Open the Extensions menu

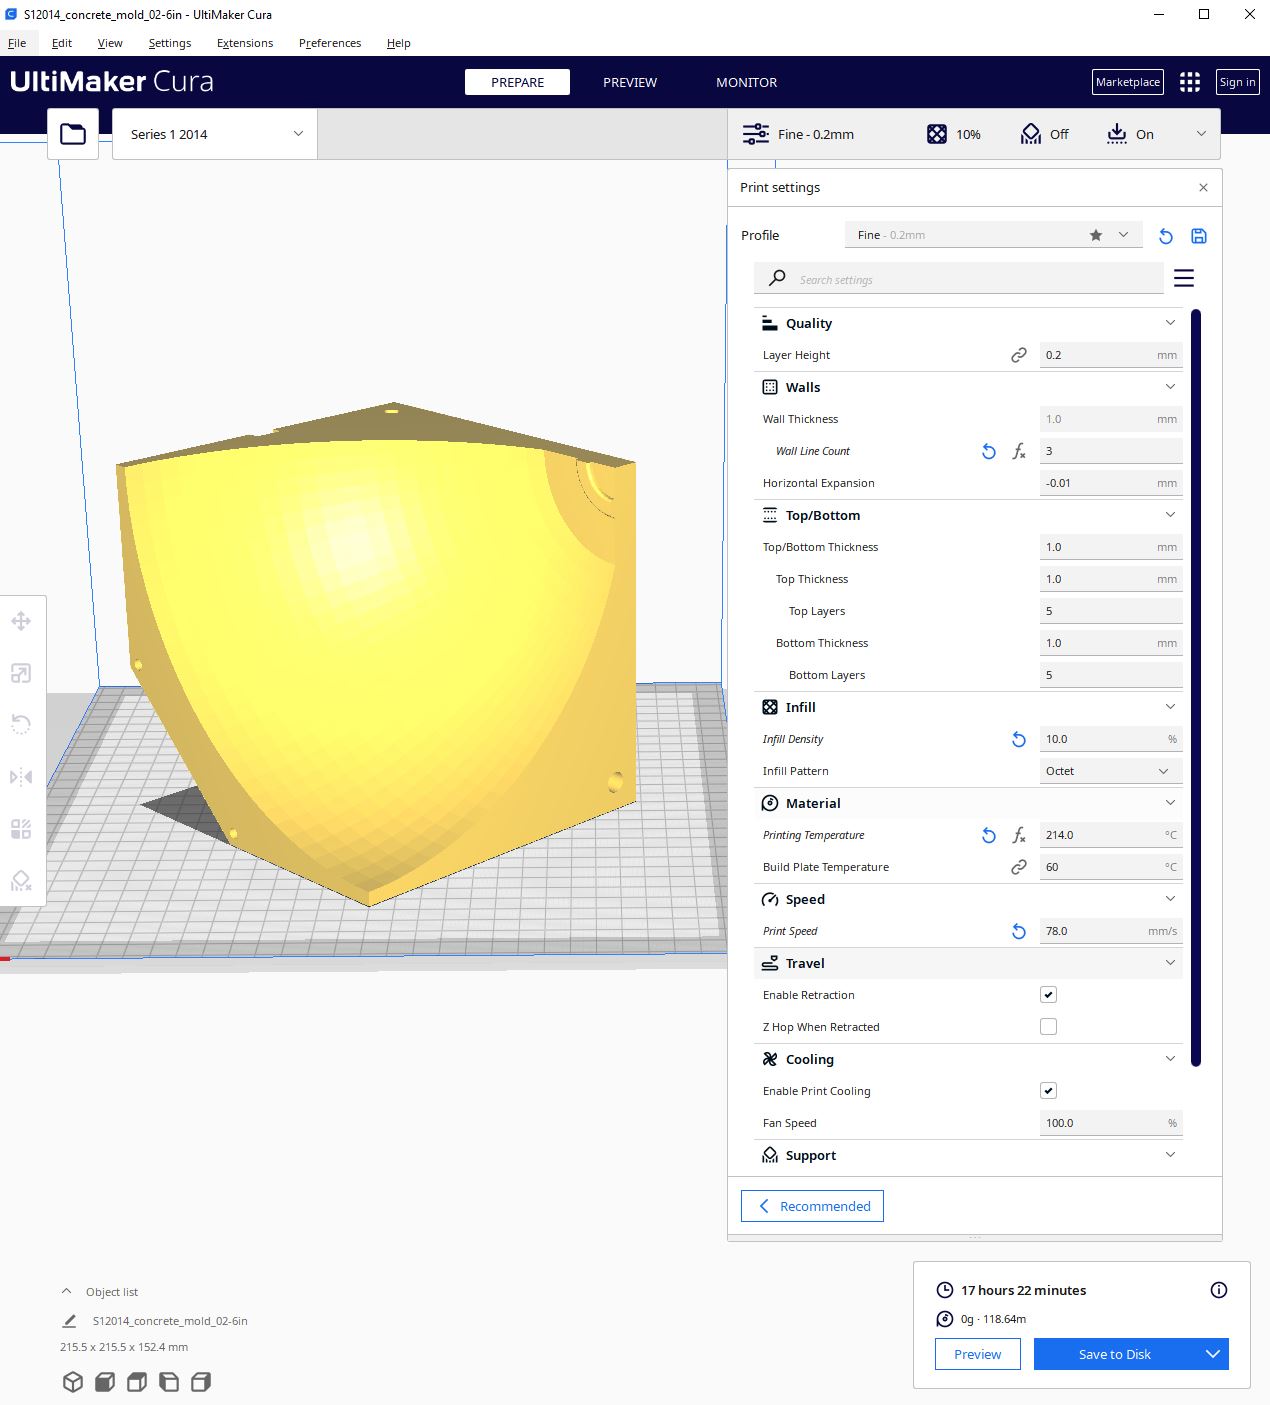click(x=245, y=43)
